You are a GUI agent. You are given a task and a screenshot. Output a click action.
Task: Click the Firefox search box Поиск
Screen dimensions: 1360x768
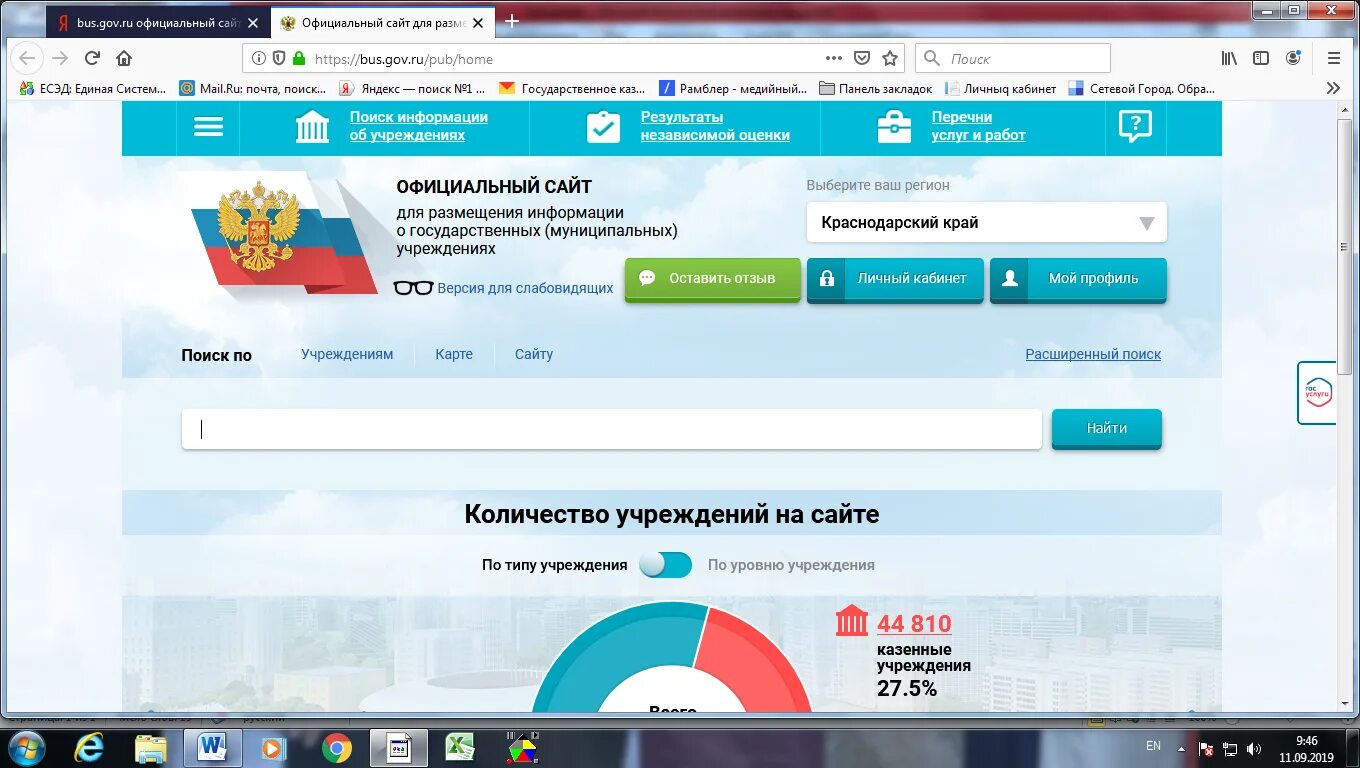[1013, 58]
